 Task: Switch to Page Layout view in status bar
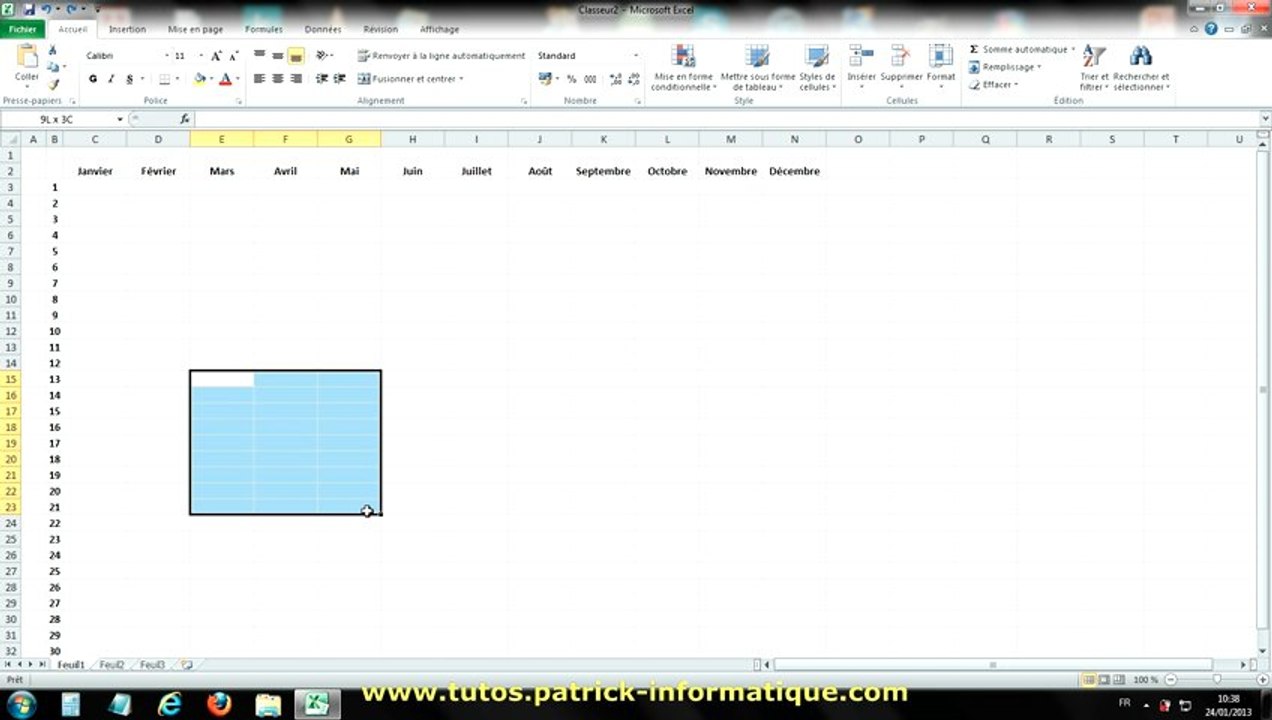coord(1105,680)
